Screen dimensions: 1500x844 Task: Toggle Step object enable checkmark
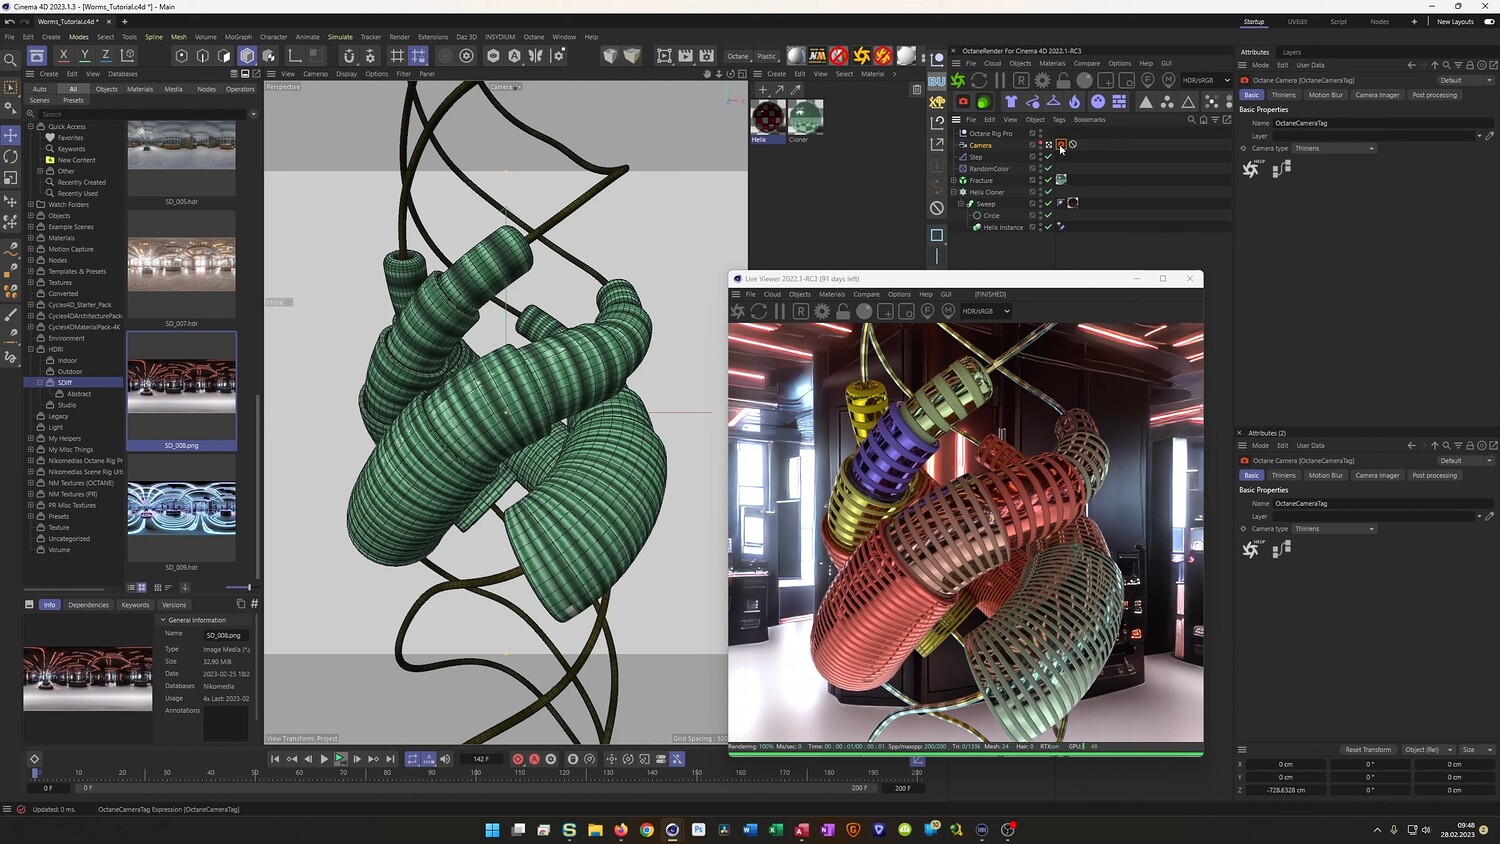pyautogui.click(x=1048, y=157)
